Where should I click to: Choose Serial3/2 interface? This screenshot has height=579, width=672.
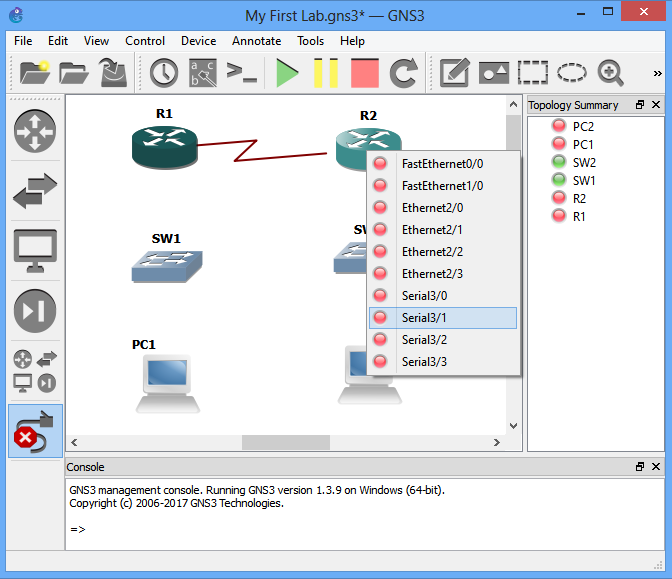point(443,340)
